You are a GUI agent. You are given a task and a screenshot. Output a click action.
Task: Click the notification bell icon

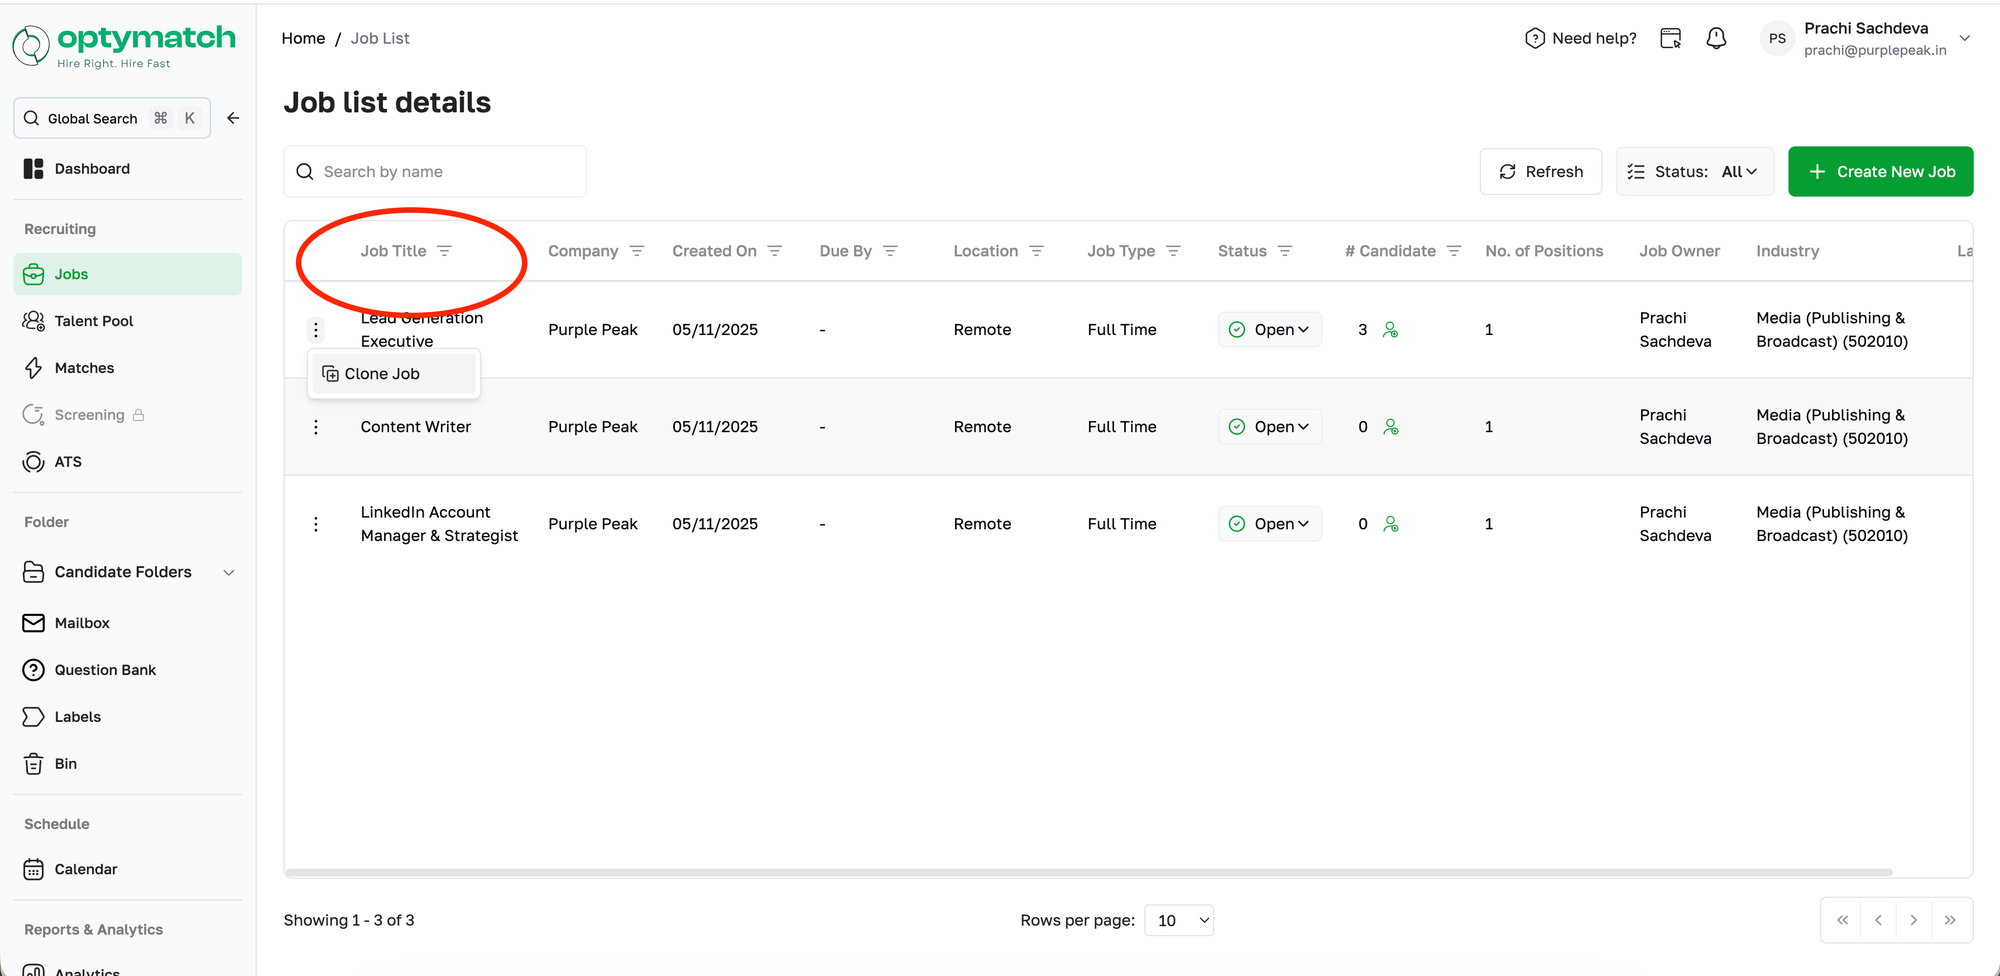(x=1716, y=38)
